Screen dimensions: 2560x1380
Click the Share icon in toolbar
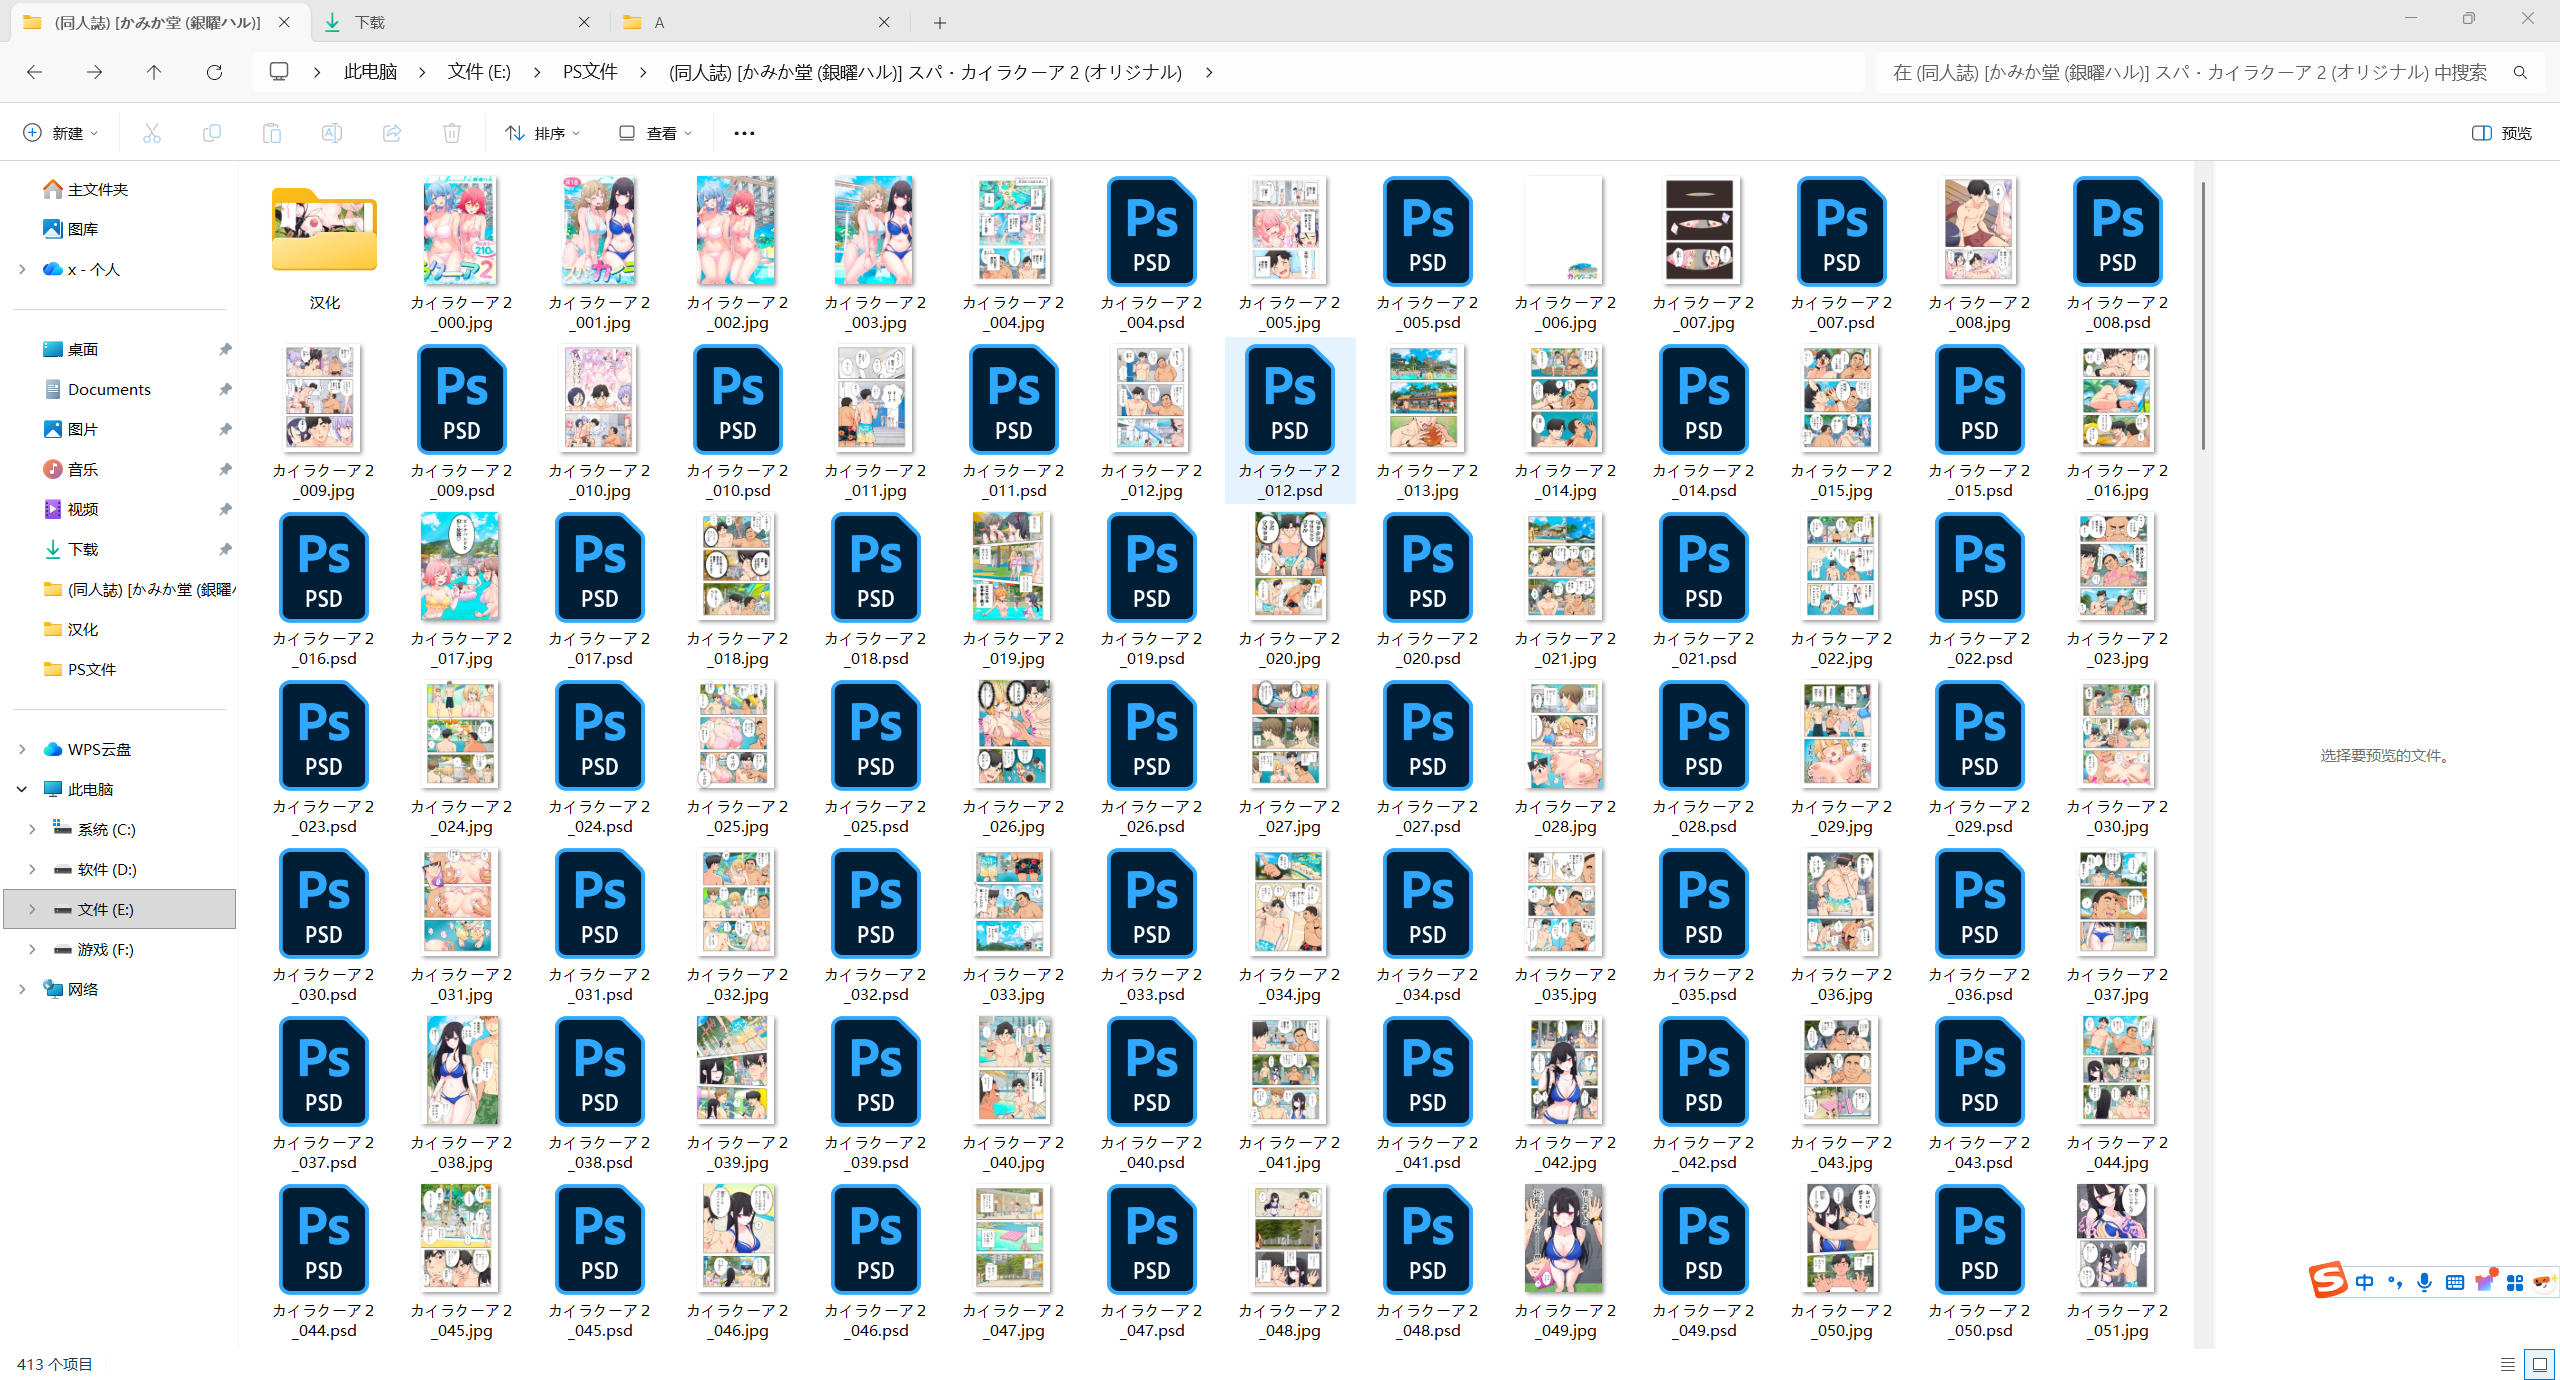click(x=392, y=133)
